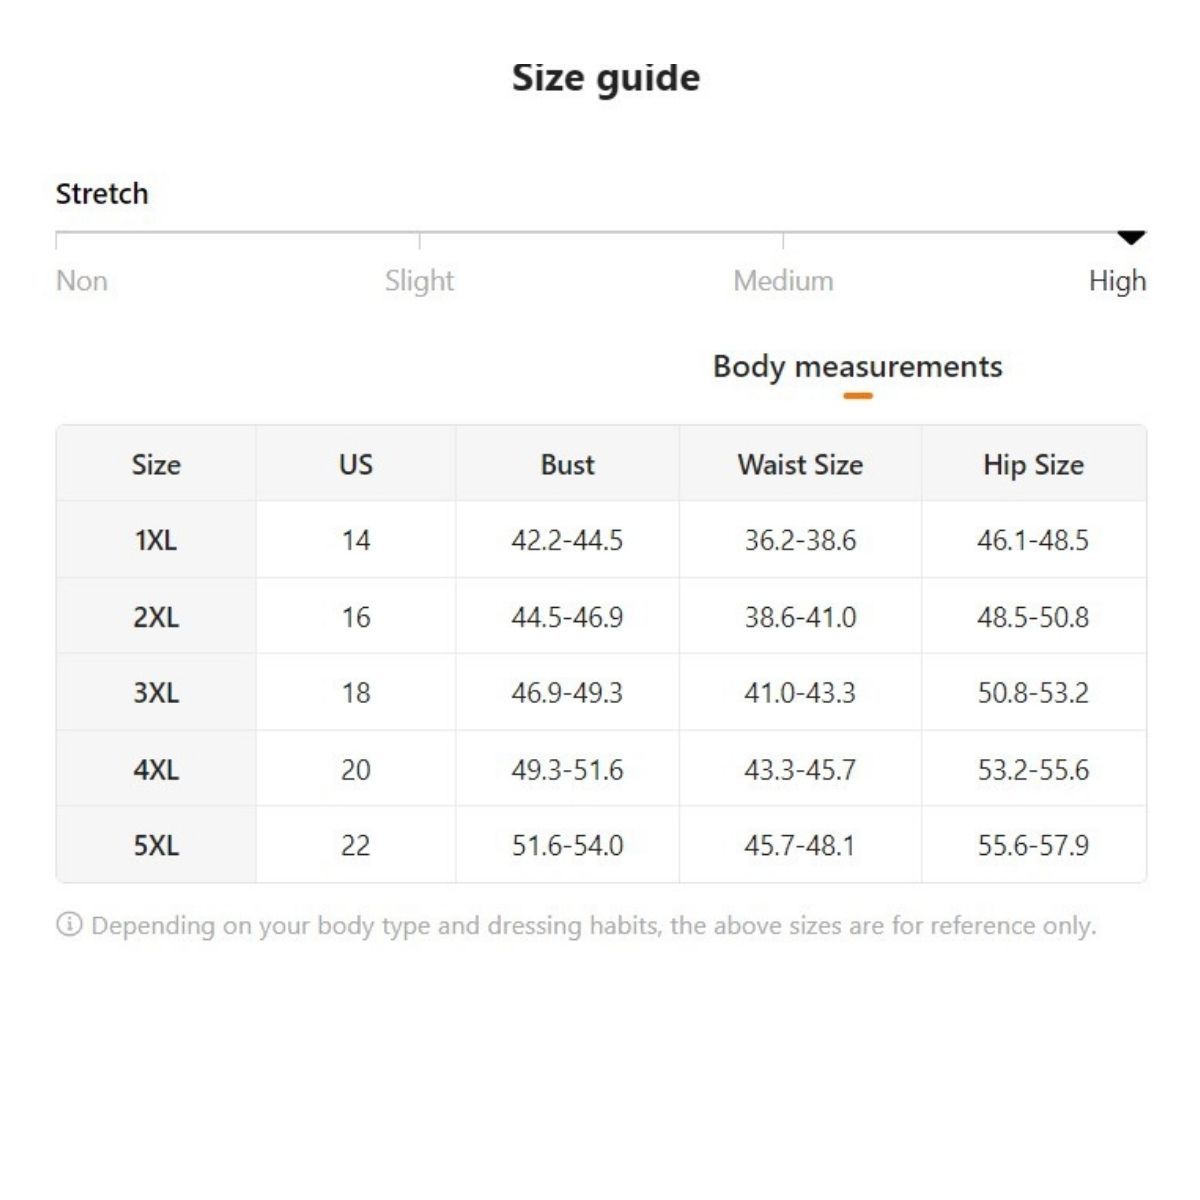Select the 3XL size row

156,693
